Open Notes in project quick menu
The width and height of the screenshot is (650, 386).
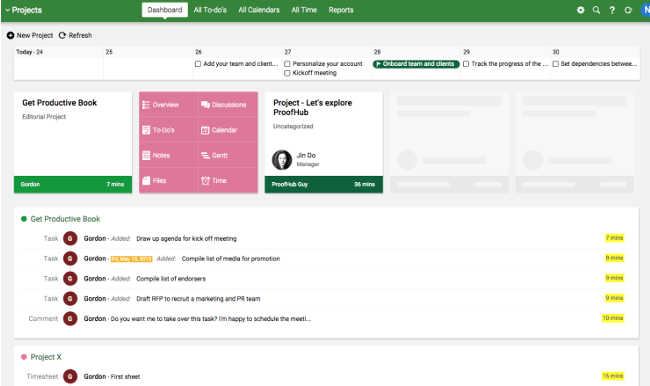pyautogui.click(x=168, y=155)
